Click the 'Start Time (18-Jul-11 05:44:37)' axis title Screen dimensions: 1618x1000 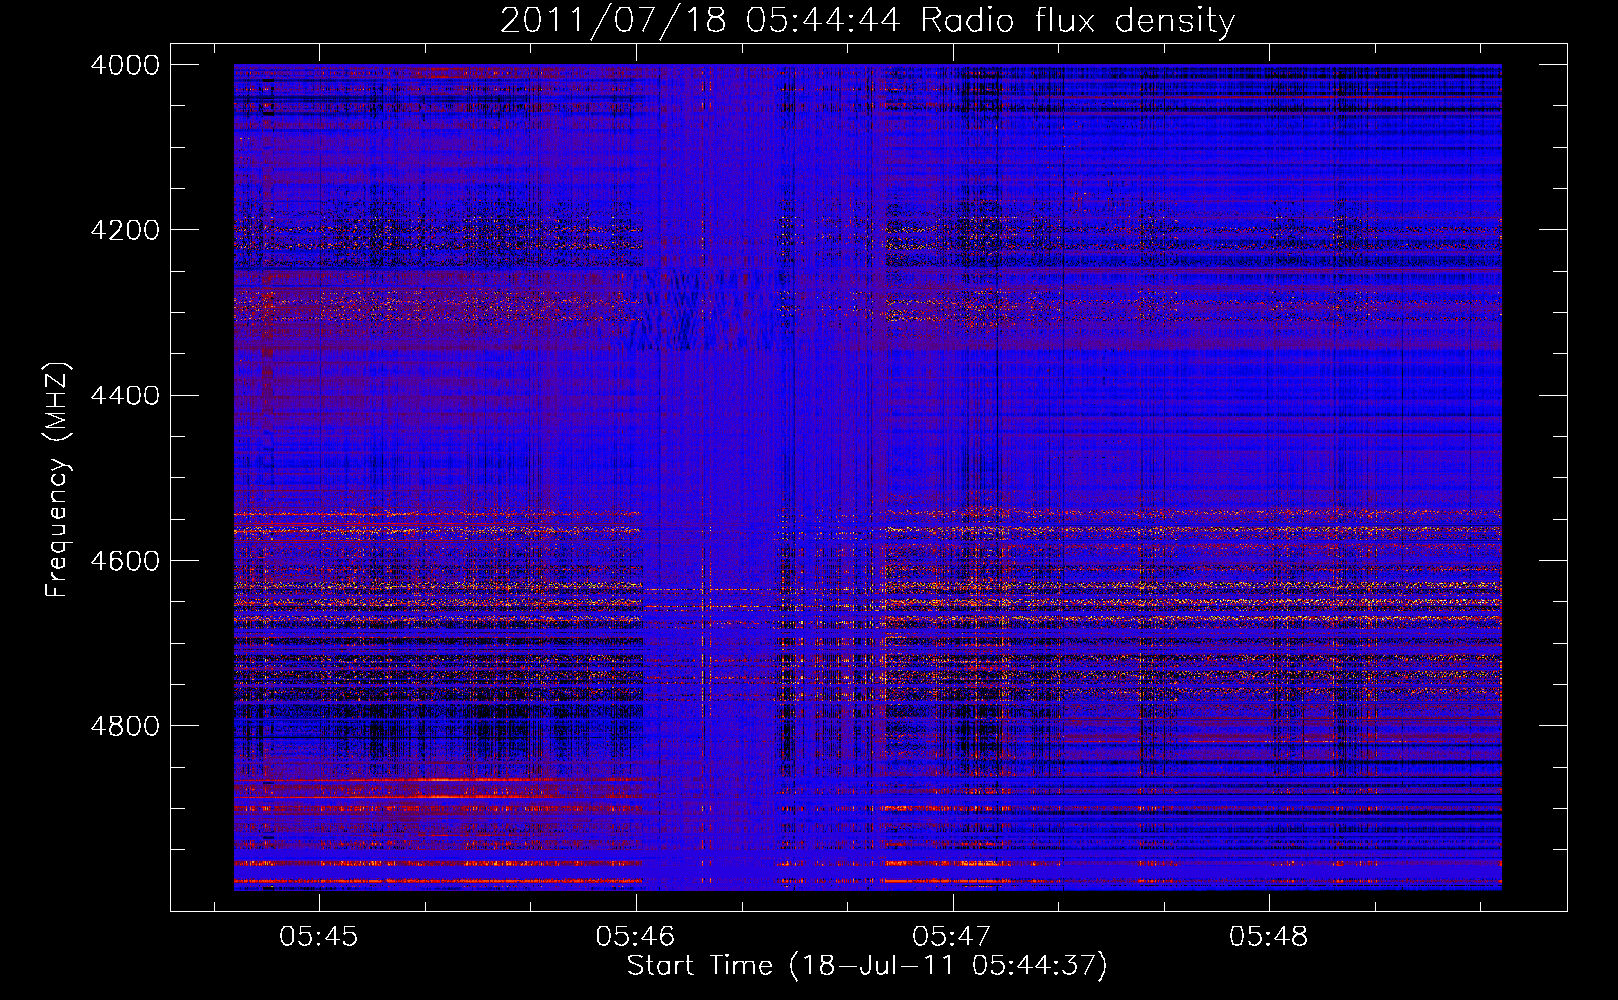click(867, 967)
